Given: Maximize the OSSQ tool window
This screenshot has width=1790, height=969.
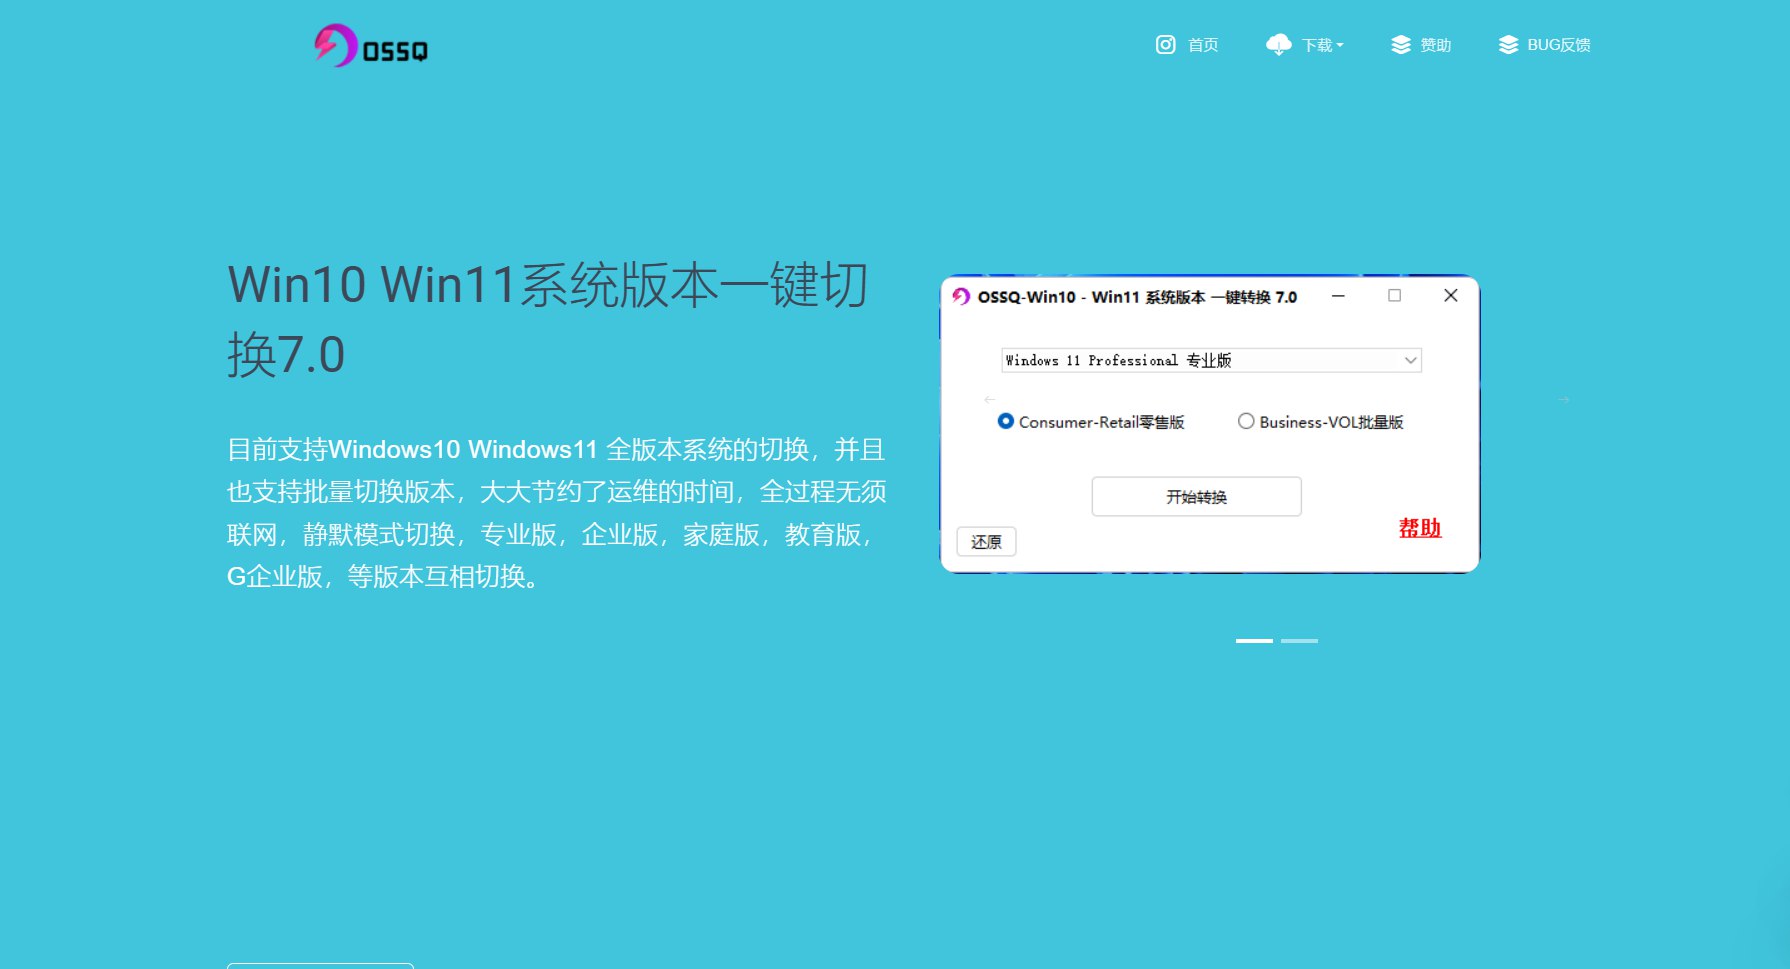Looking at the screenshot, I should (1394, 296).
